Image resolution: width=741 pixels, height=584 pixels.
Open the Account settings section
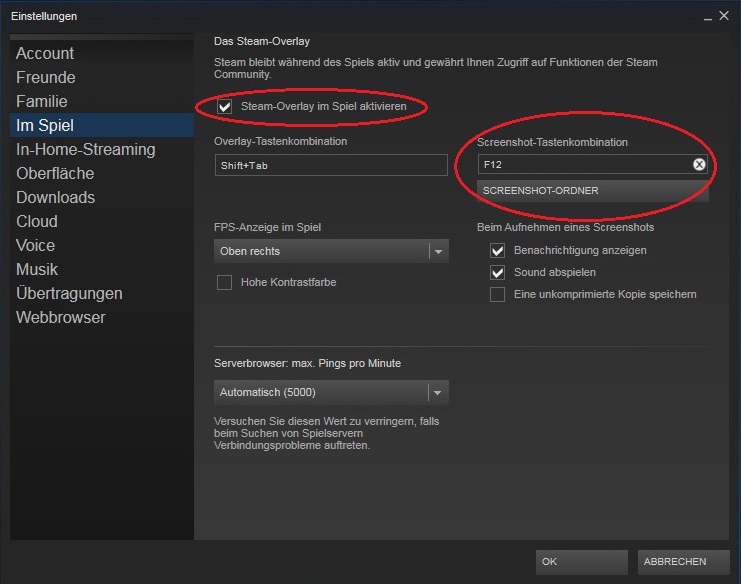pyautogui.click(x=102, y=53)
